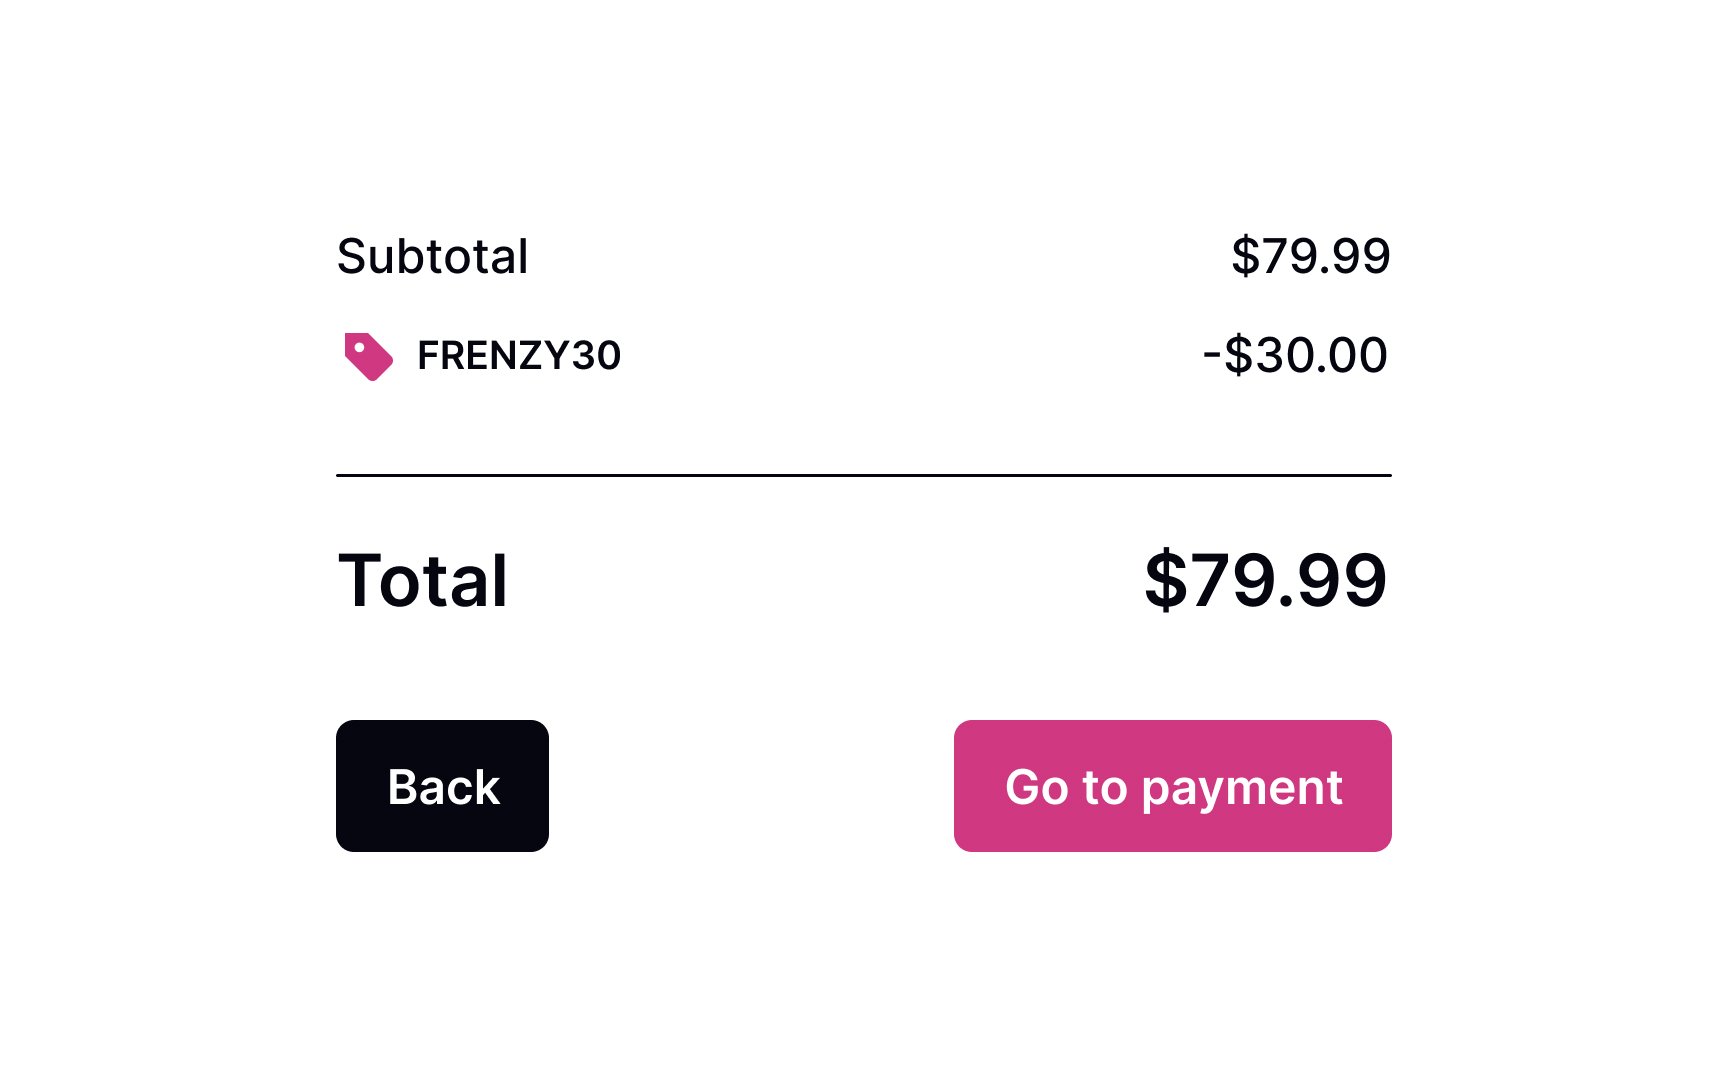
Task: Click the separator line under the coupon row
Action: click(x=863, y=476)
